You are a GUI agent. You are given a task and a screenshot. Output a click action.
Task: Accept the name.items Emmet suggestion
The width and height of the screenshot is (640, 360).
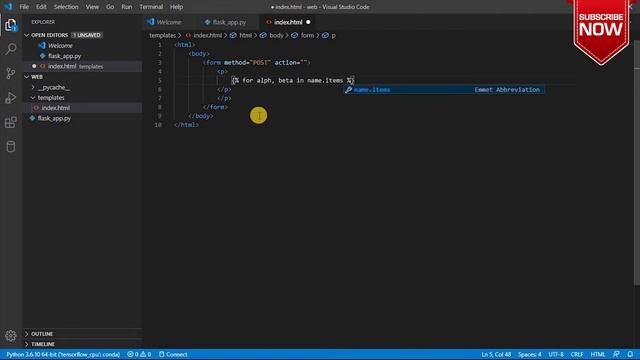click(x=444, y=90)
